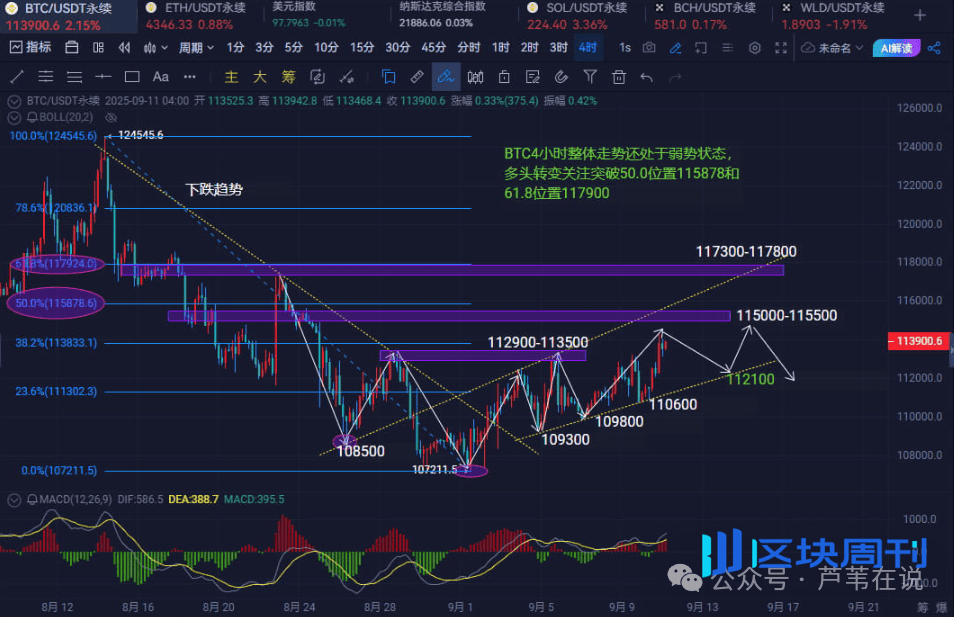This screenshot has height=617, width=954.
Task: Choose the Fibonacci retracement lines tool
Action: click(x=74, y=77)
